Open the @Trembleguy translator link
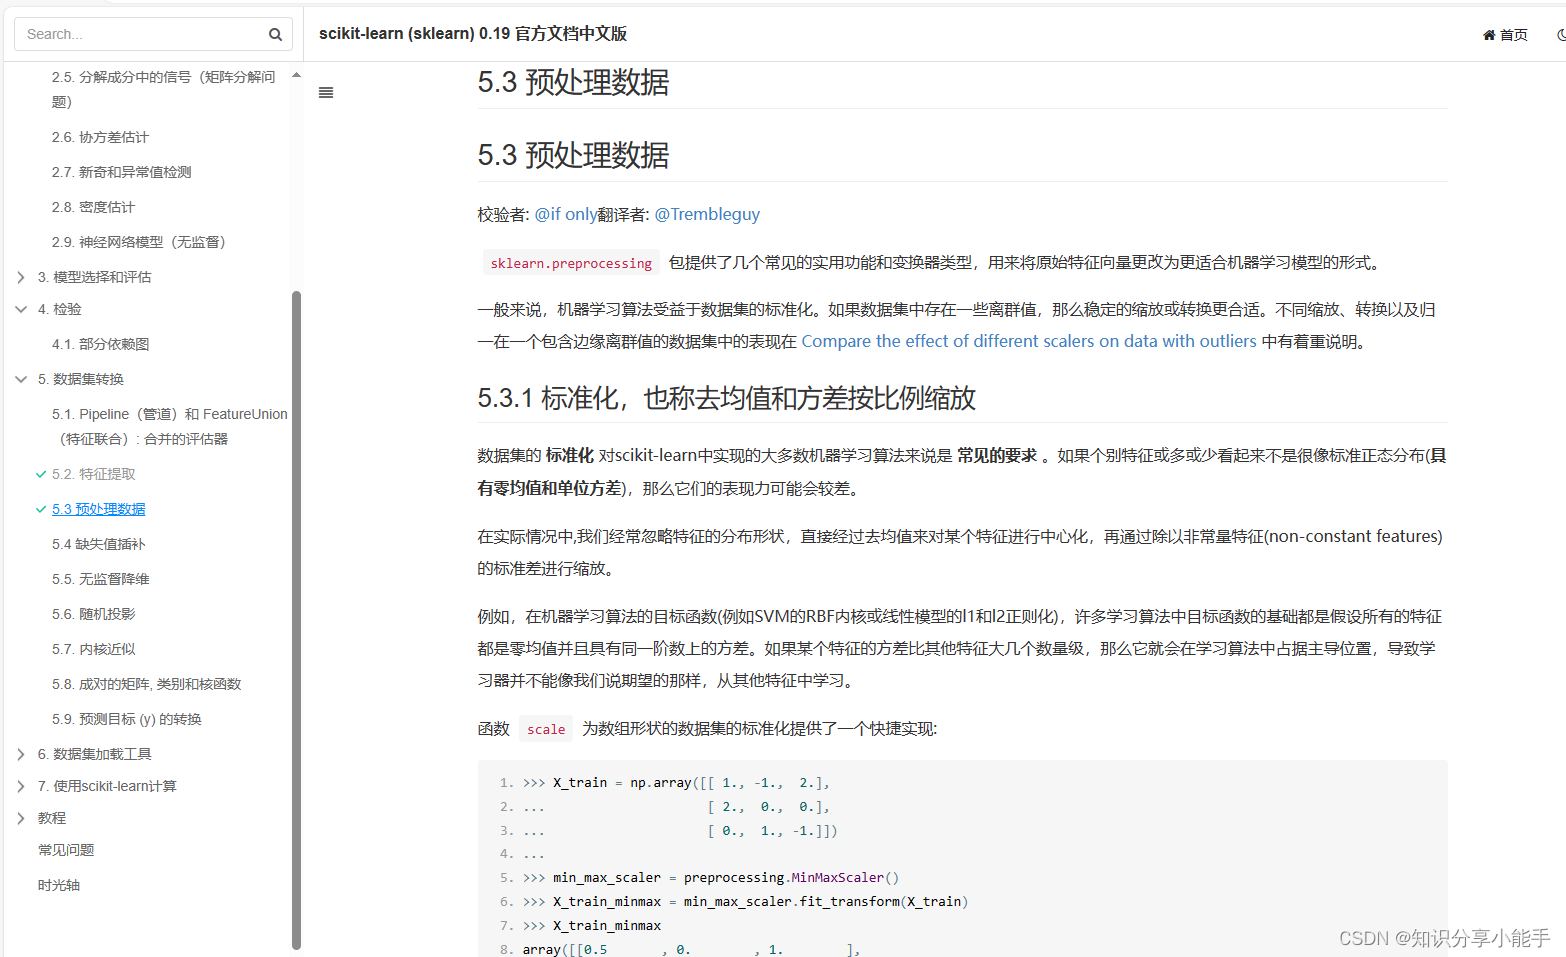Viewport: 1566px width, 957px height. (707, 214)
